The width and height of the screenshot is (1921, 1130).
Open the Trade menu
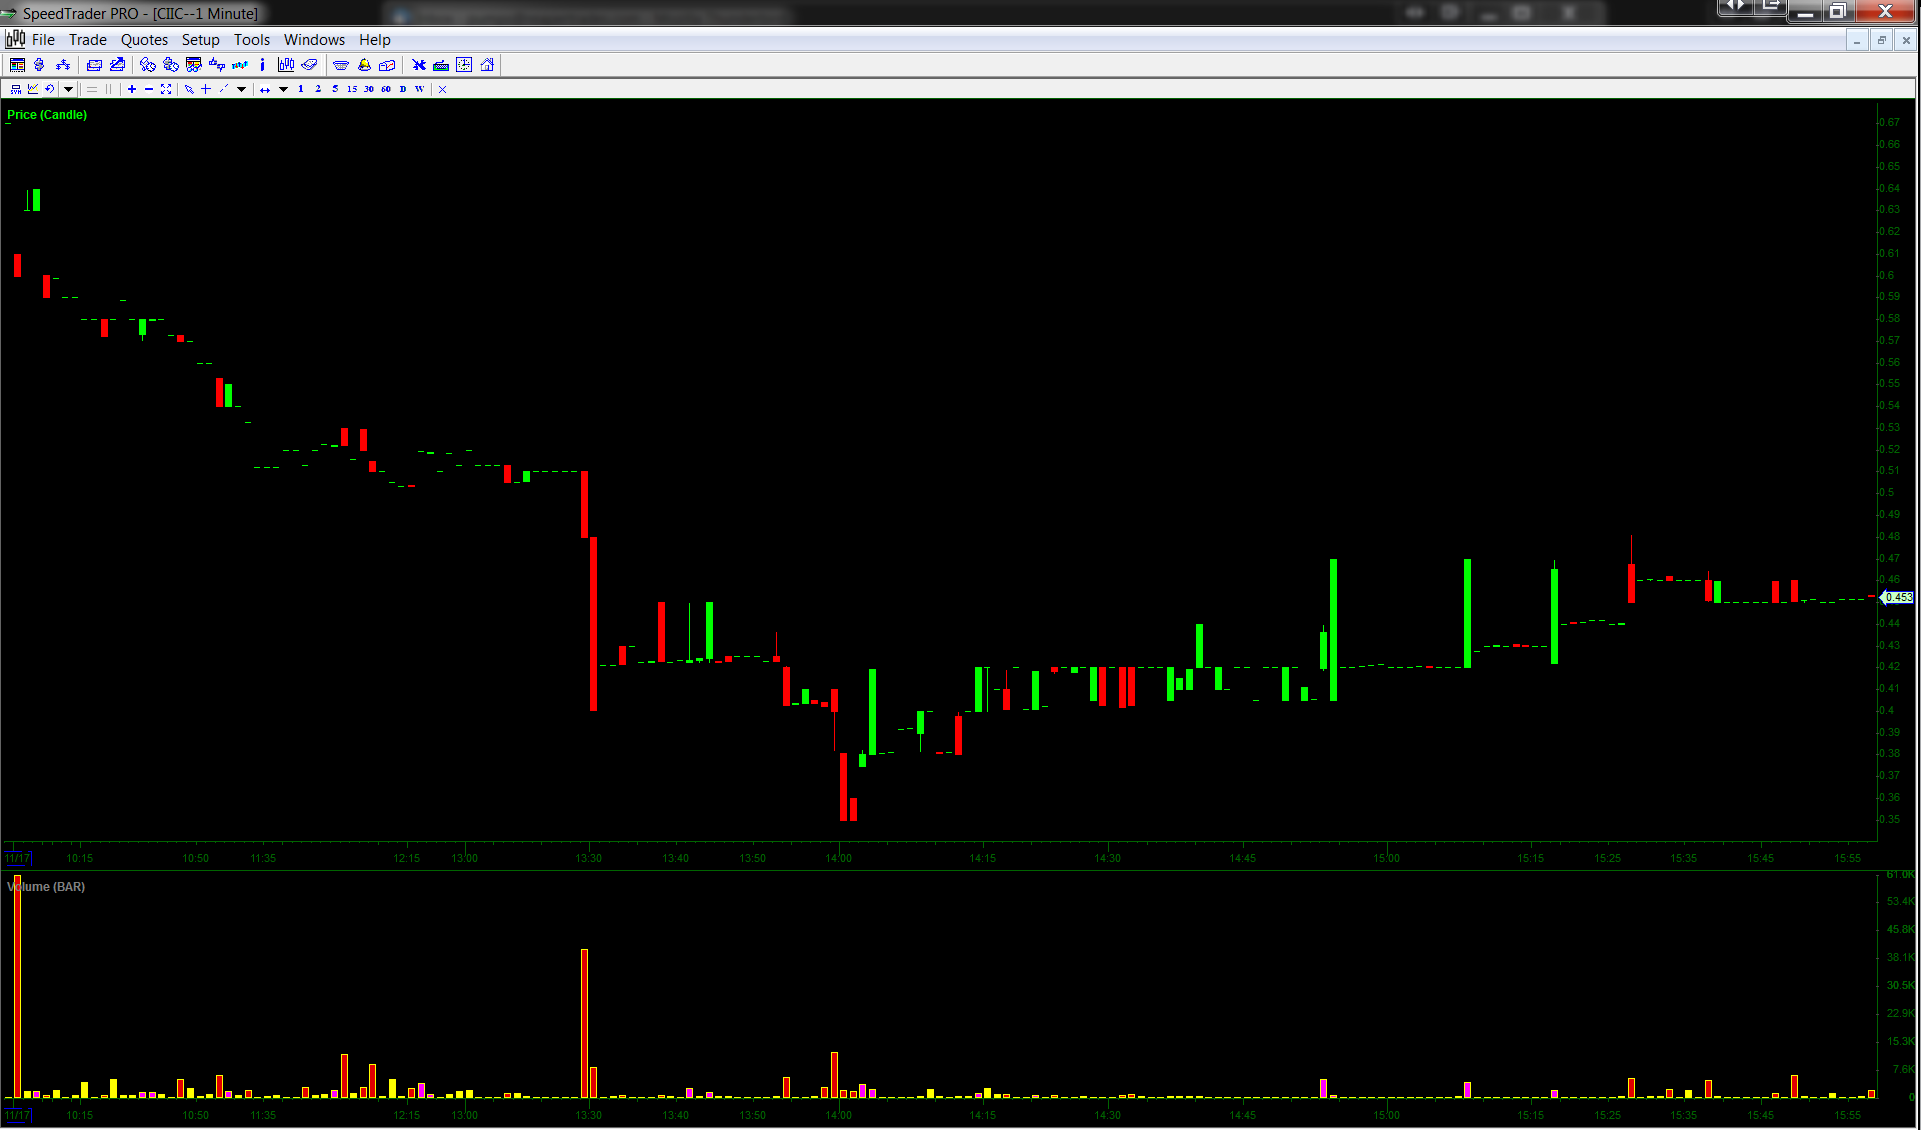(x=87, y=40)
